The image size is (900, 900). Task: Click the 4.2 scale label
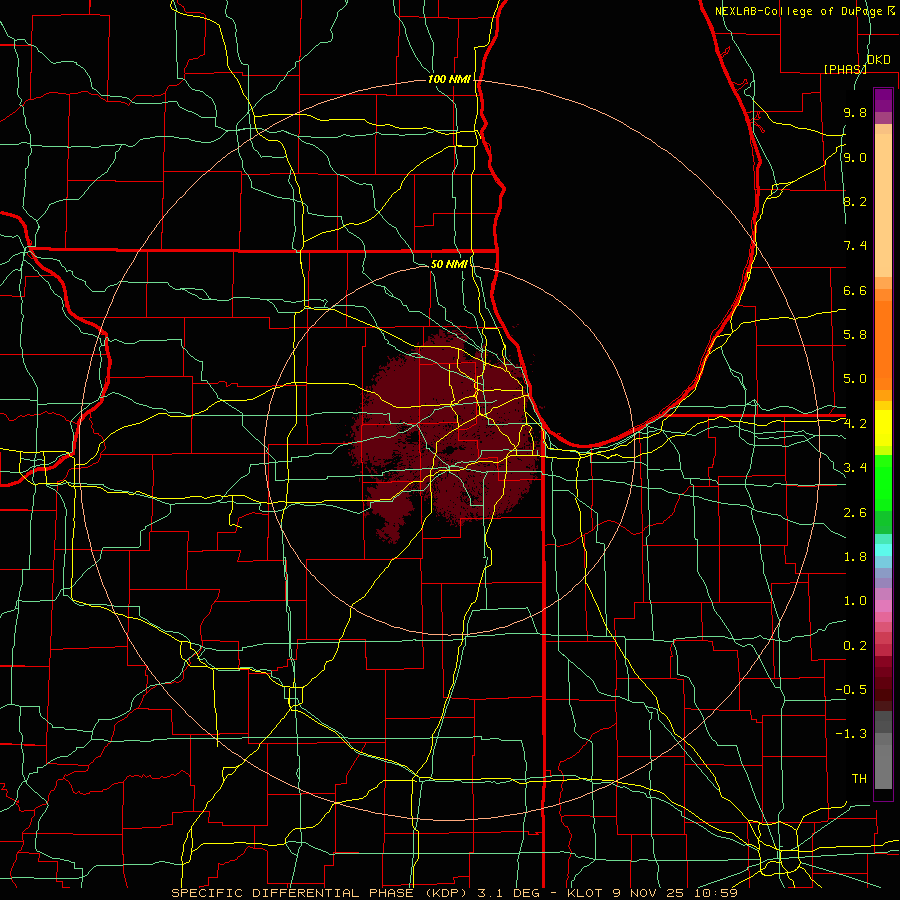(x=855, y=424)
